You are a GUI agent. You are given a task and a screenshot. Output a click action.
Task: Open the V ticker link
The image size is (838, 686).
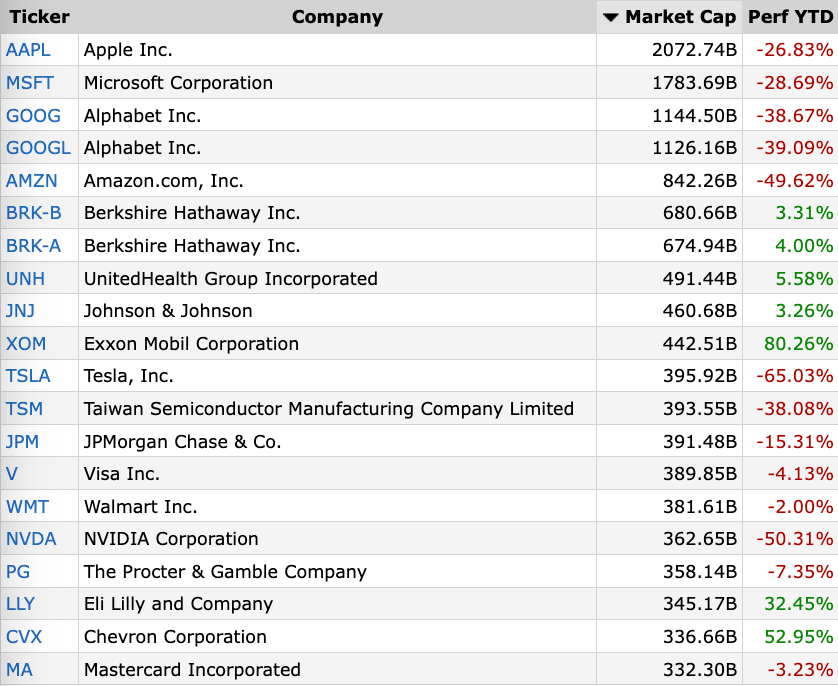coord(12,473)
